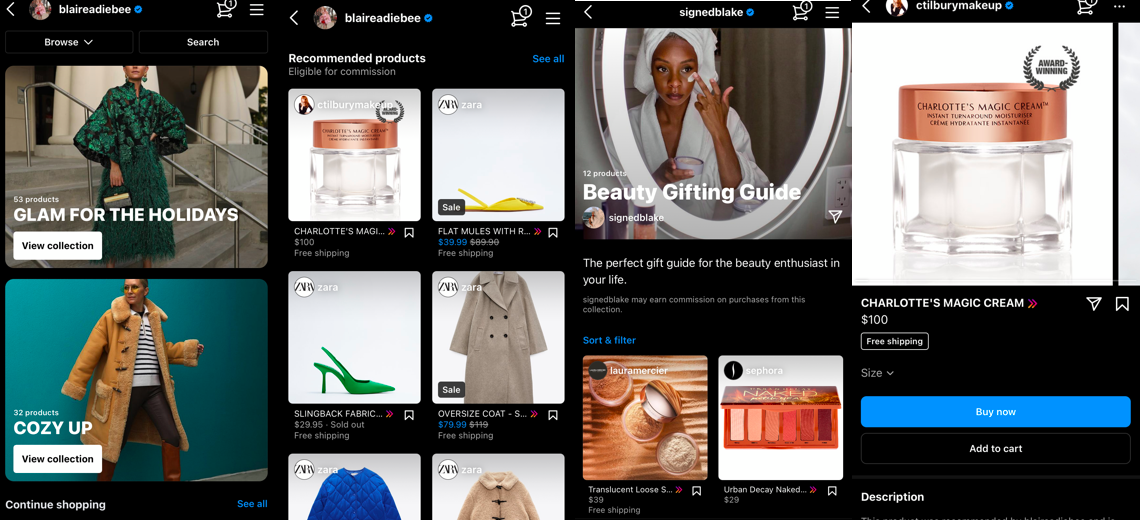Open hamburger menu on signedblake screen

[x=832, y=12]
